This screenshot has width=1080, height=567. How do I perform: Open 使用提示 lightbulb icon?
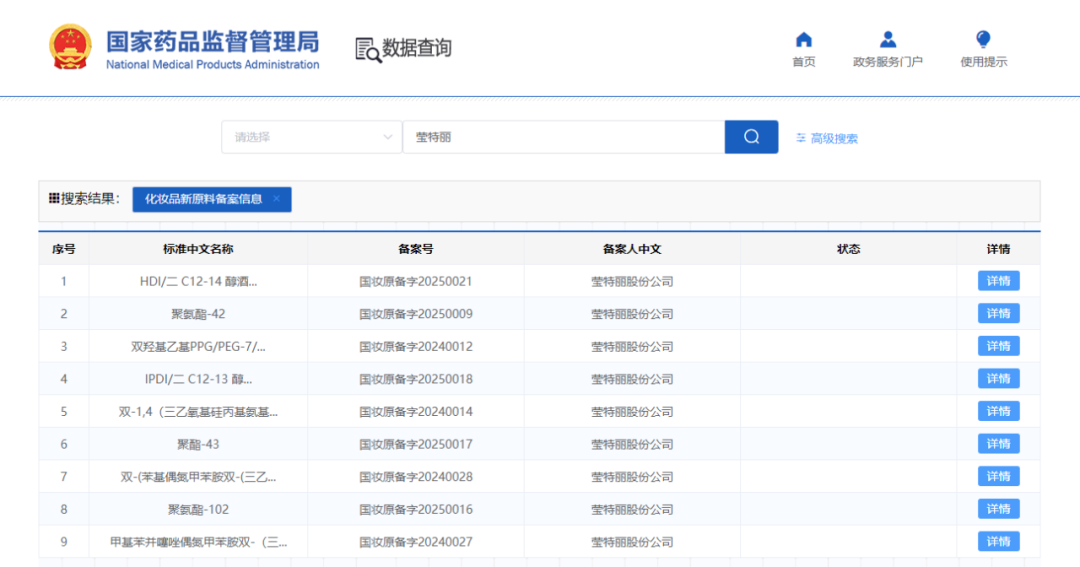point(984,39)
